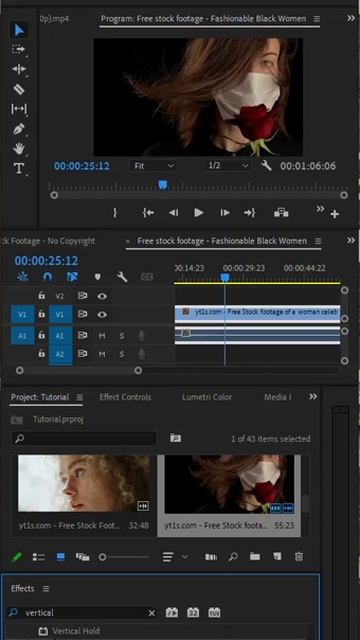The height and width of the screenshot is (640, 360).
Task: Open Sort Icons dropdown
Action: coord(175,557)
